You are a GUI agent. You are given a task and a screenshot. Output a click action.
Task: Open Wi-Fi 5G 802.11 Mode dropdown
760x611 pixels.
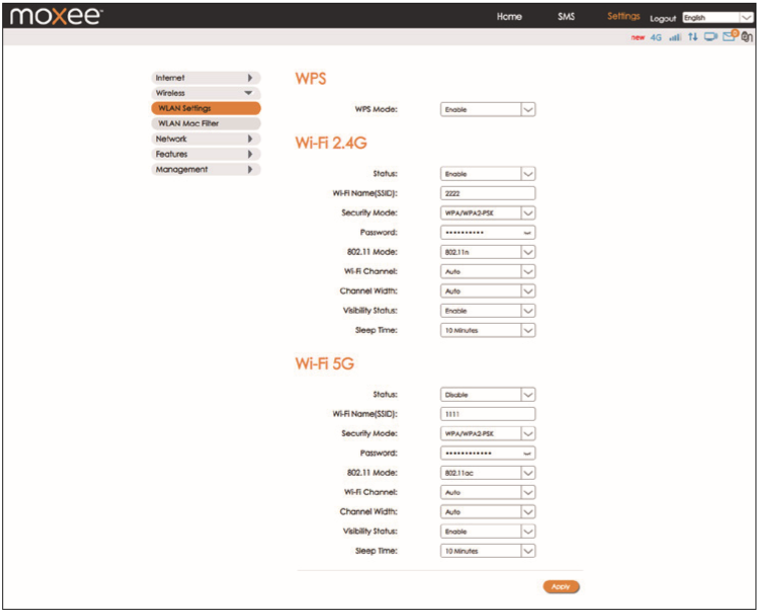488,473
